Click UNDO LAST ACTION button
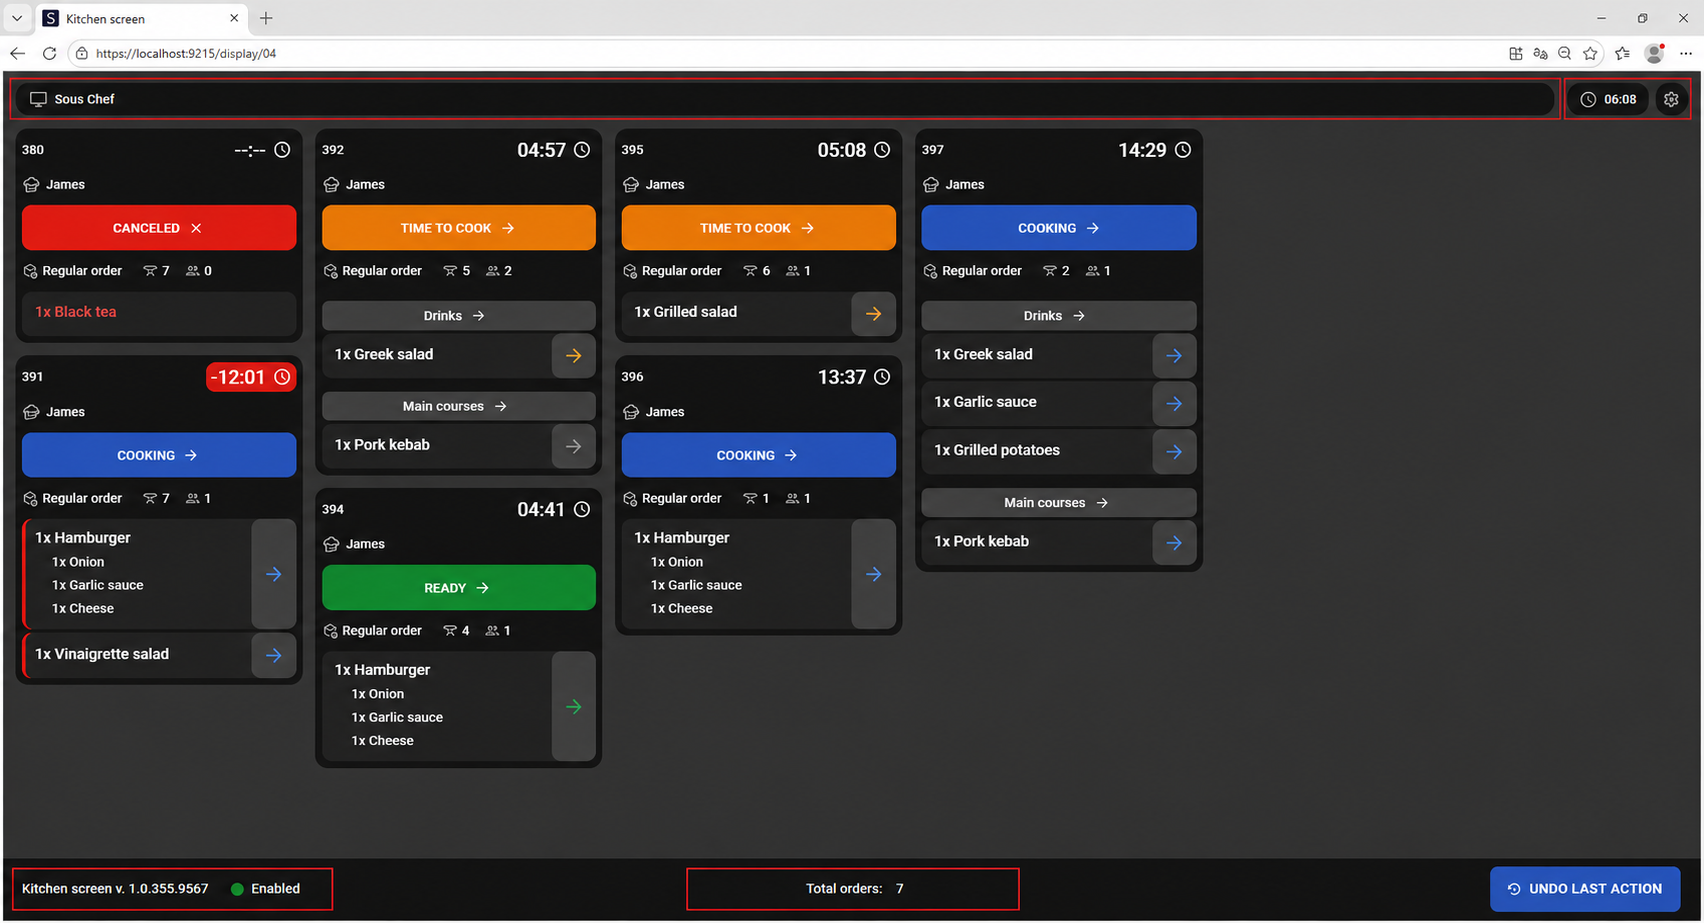Viewport: 1704px width, 923px height. coord(1585,889)
